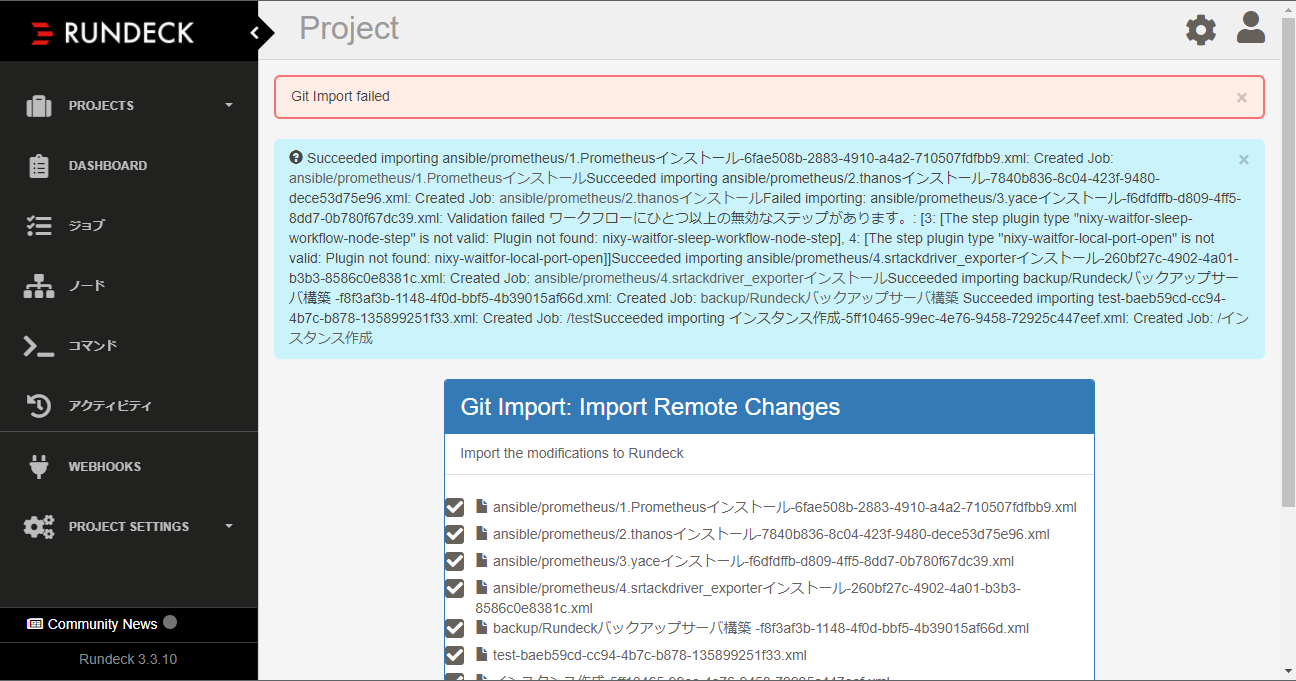Click the Rundeck logo in header
The height and width of the screenshot is (681, 1296).
click(112, 33)
